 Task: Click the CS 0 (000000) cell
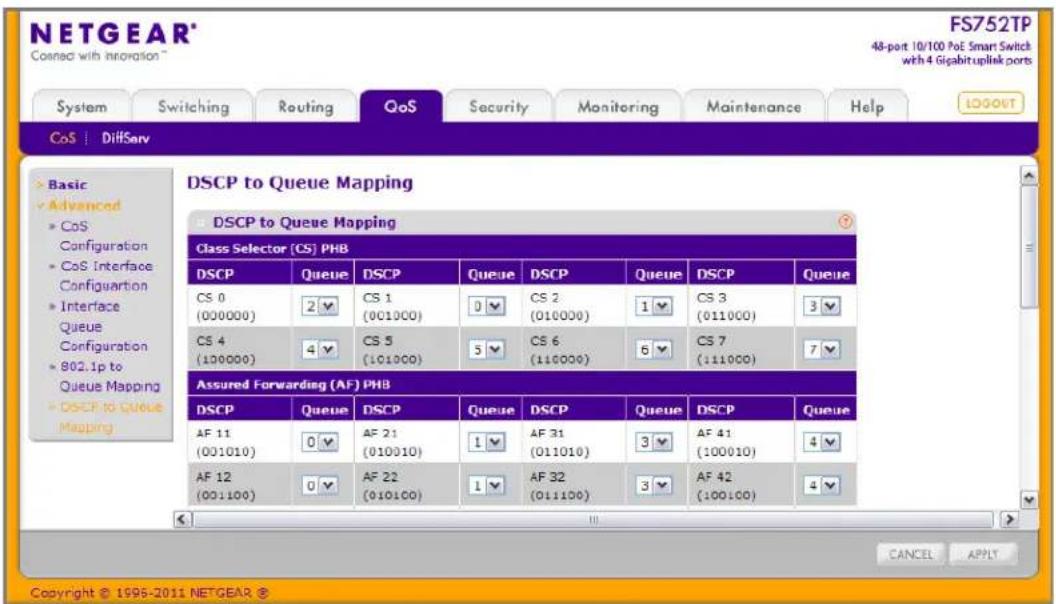[x=240, y=306]
